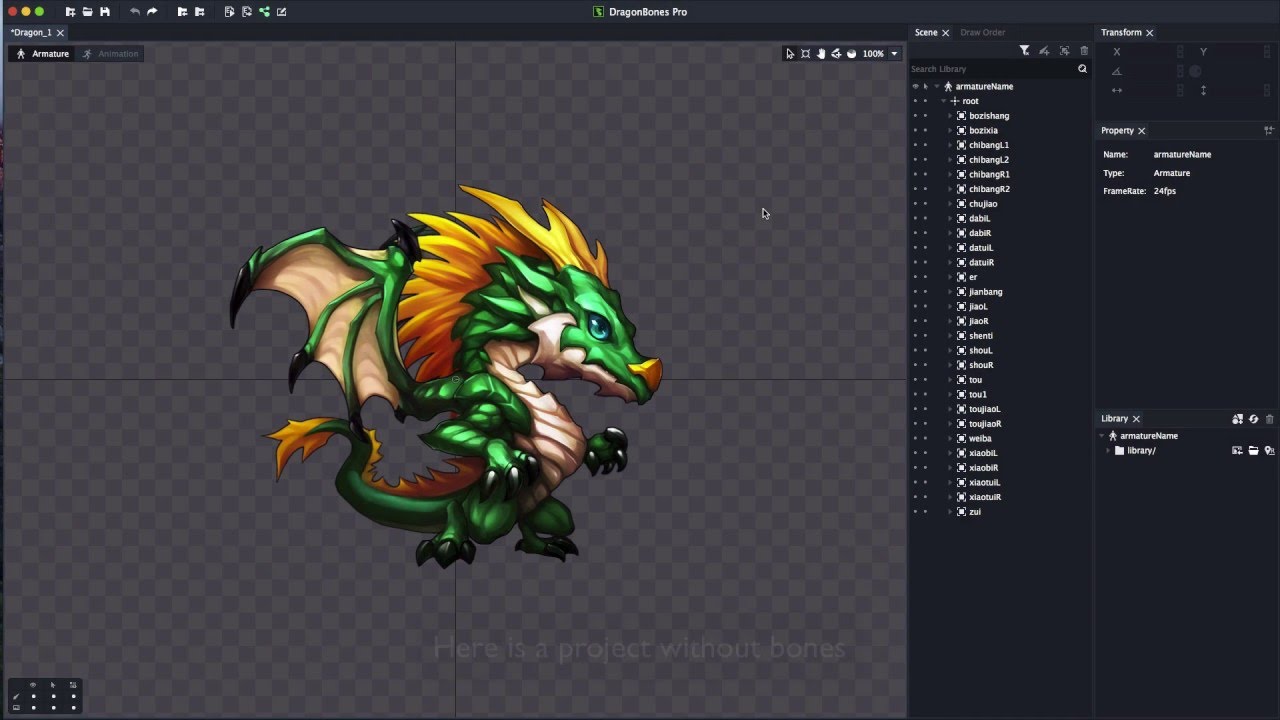Click the new symbol icon in Library panel
Image resolution: width=1280 pixels, height=720 pixels.
click(x=1237, y=419)
